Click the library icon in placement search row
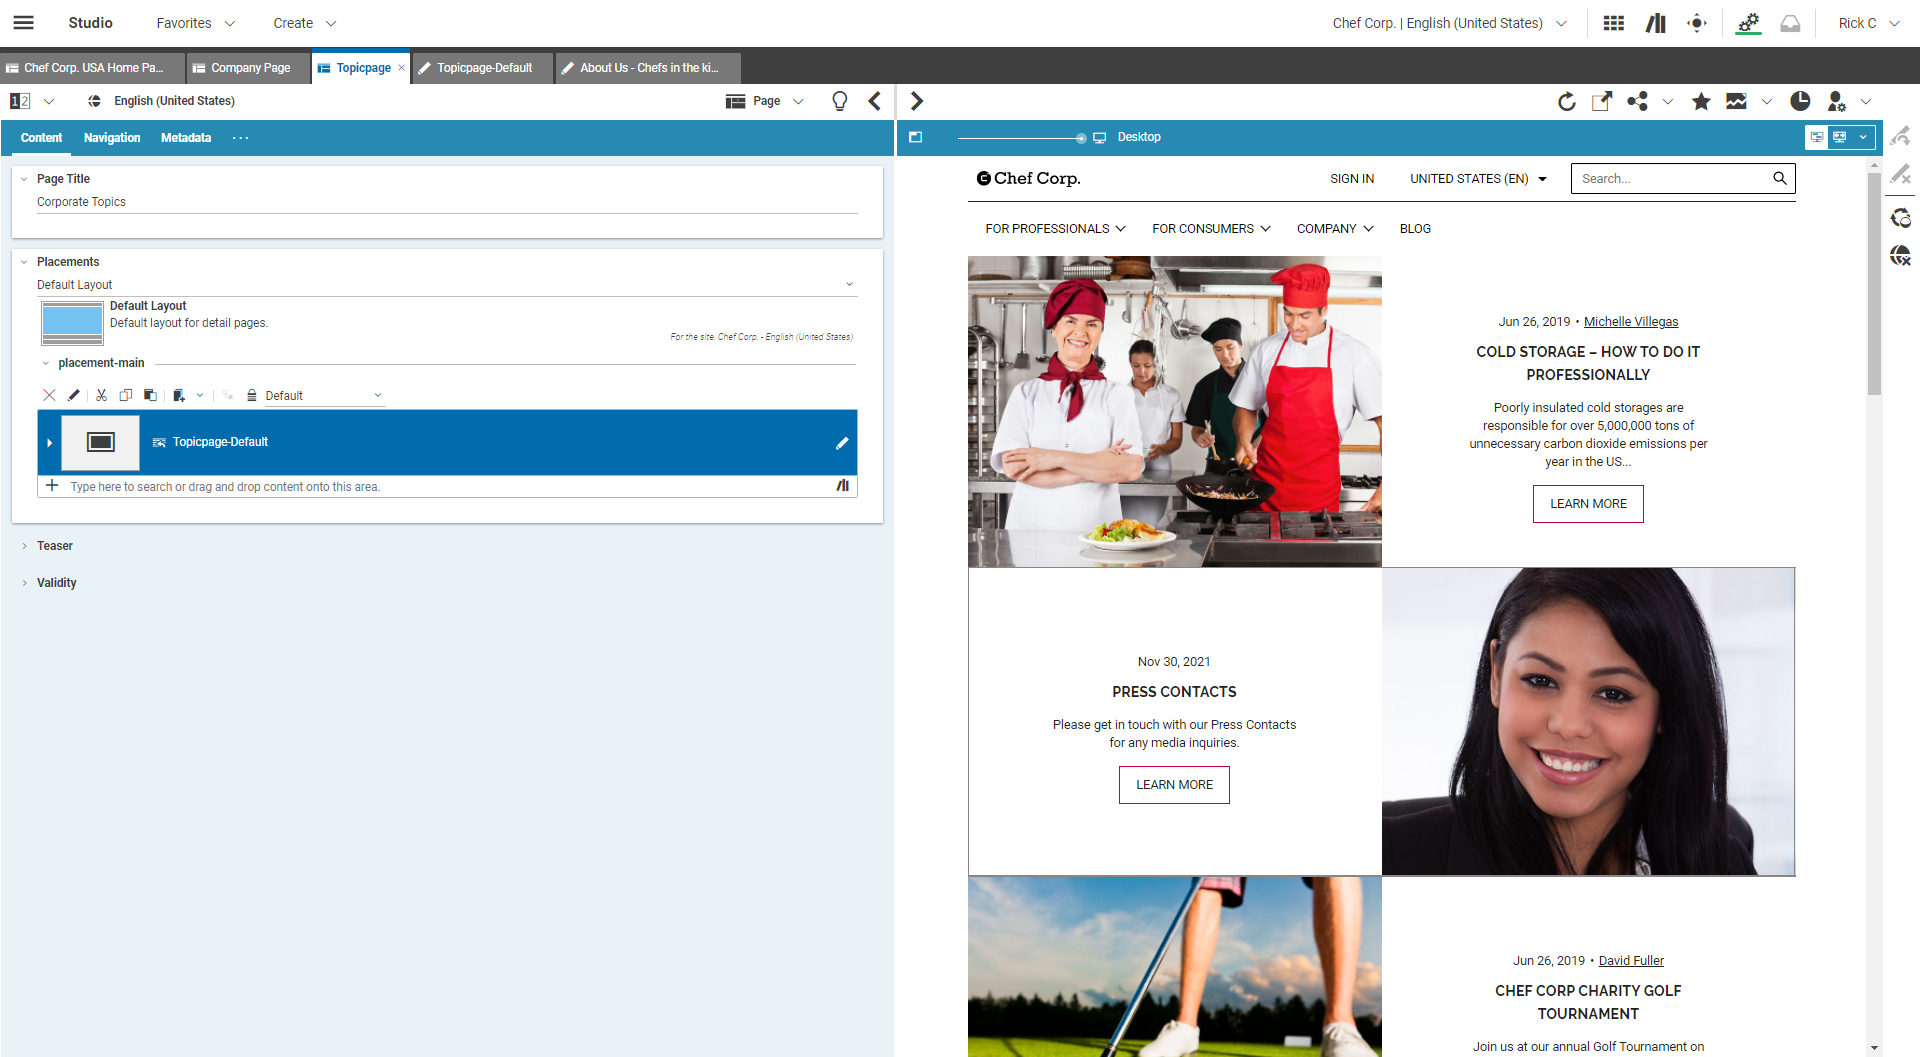This screenshot has height=1057, width=1920. click(842, 486)
